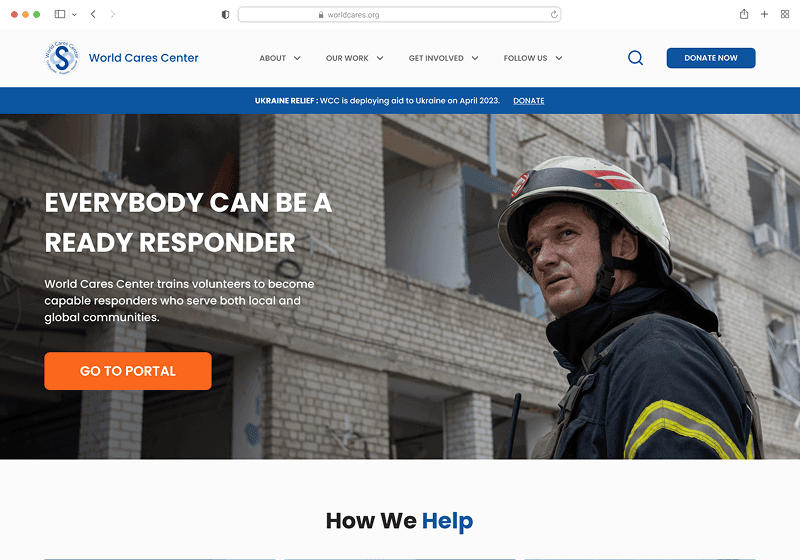Click the orange Go To Portal button
800x560 pixels.
pos(128,371)
